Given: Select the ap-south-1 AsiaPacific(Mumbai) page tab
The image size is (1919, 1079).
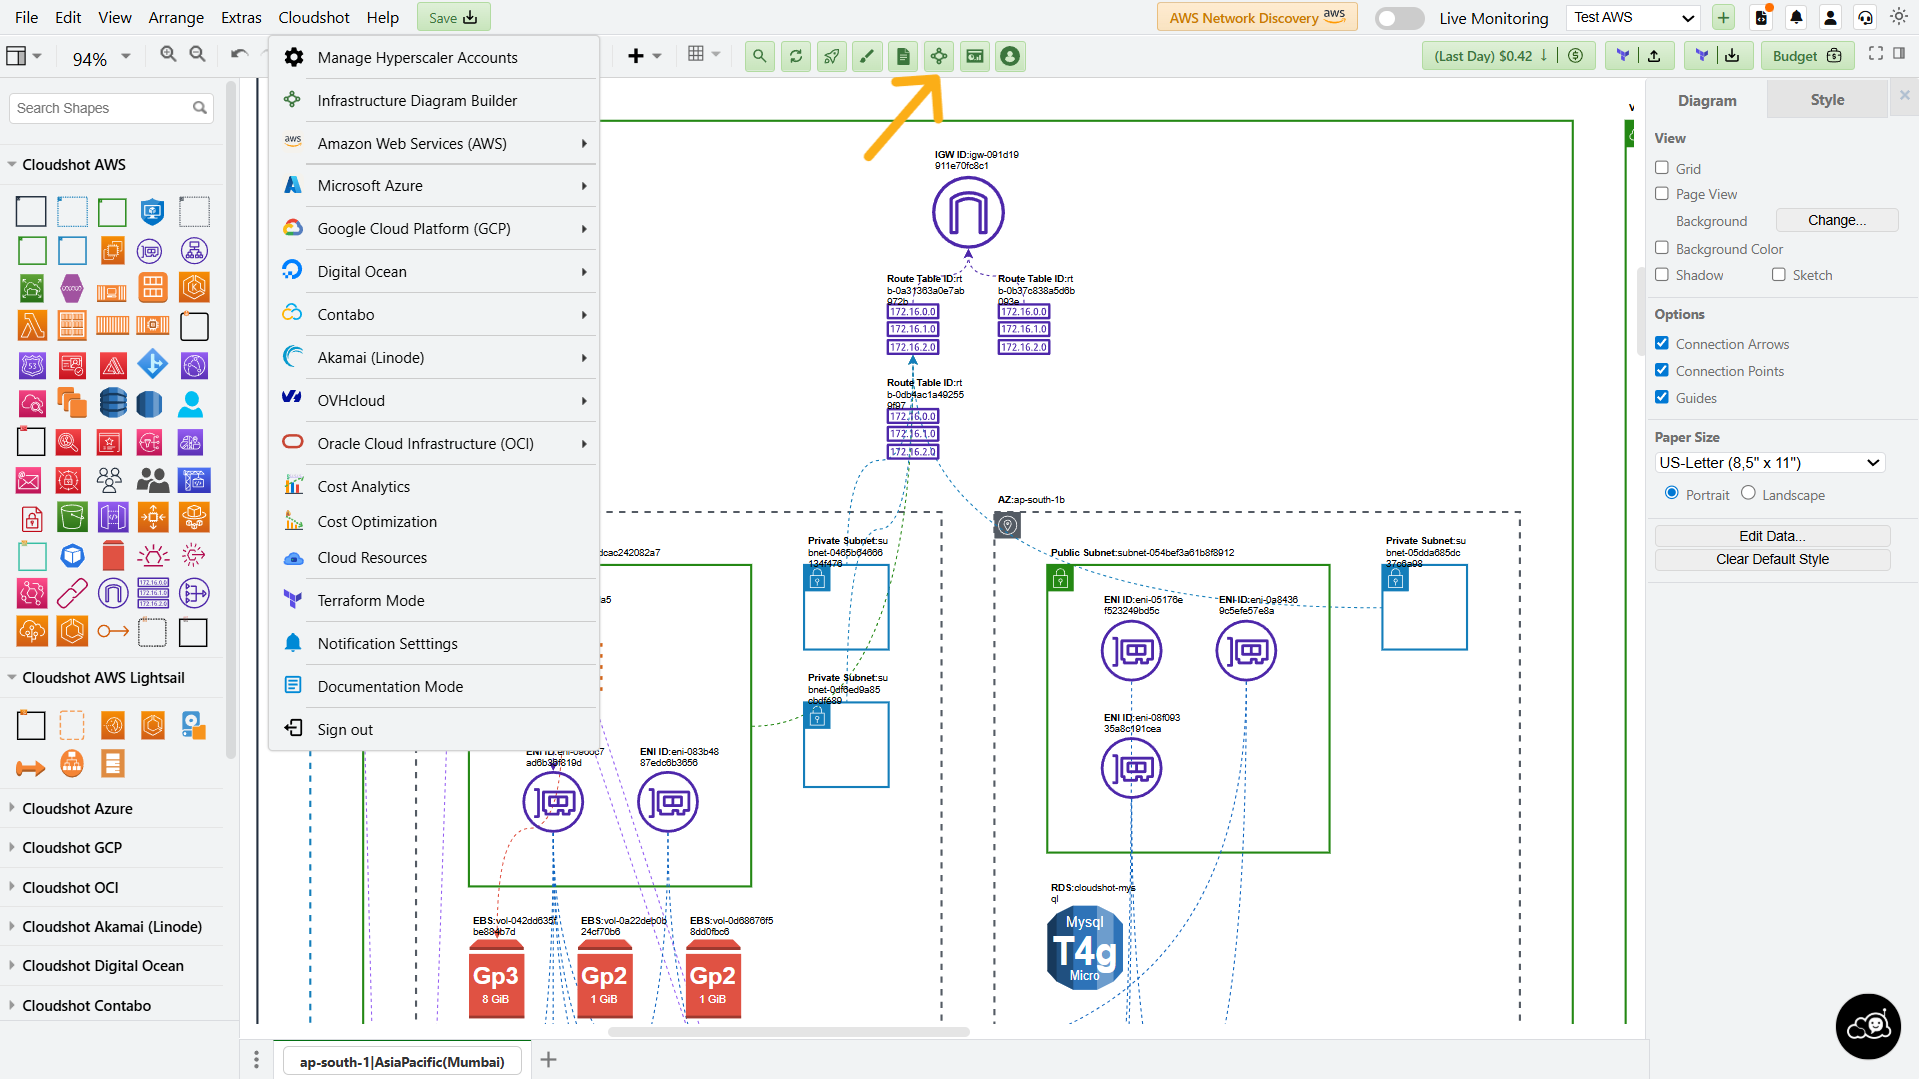Looking at the screenshot, I should click(402, 1062).
